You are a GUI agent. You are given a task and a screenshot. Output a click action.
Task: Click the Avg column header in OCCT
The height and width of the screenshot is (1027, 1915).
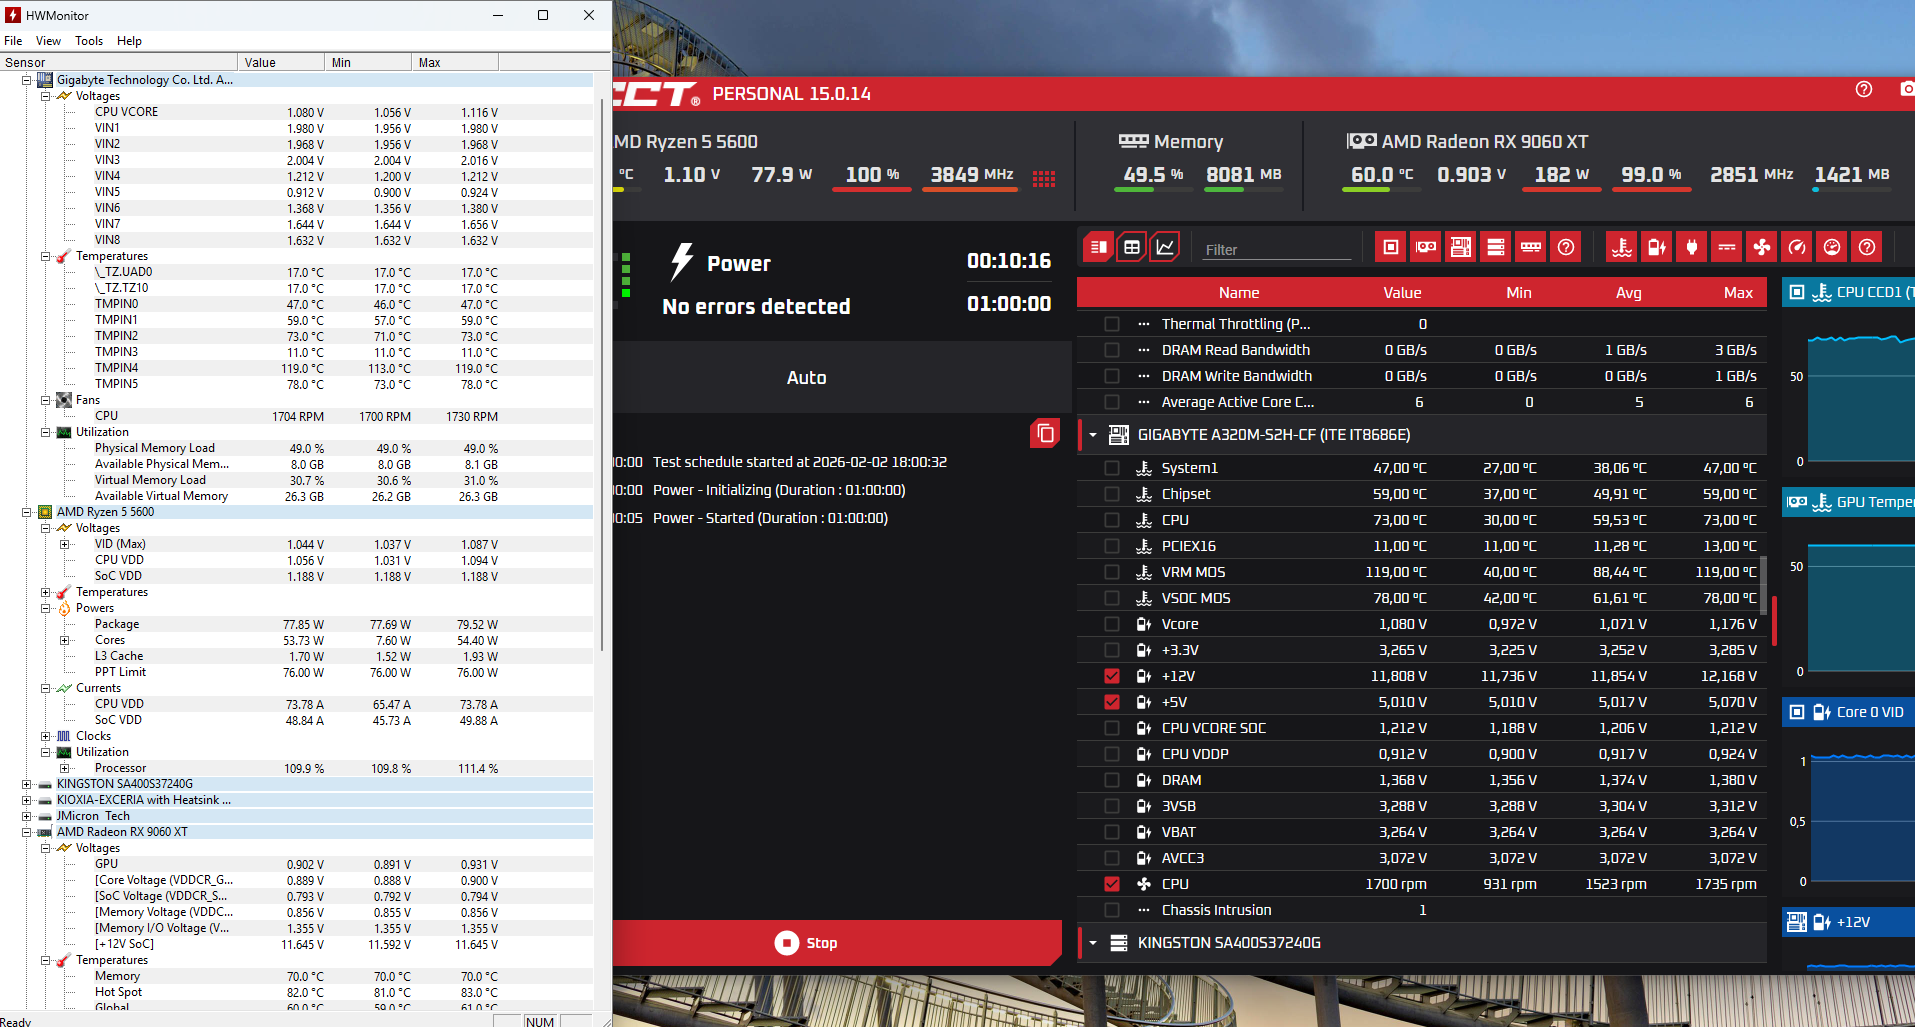coord(1628,293)
